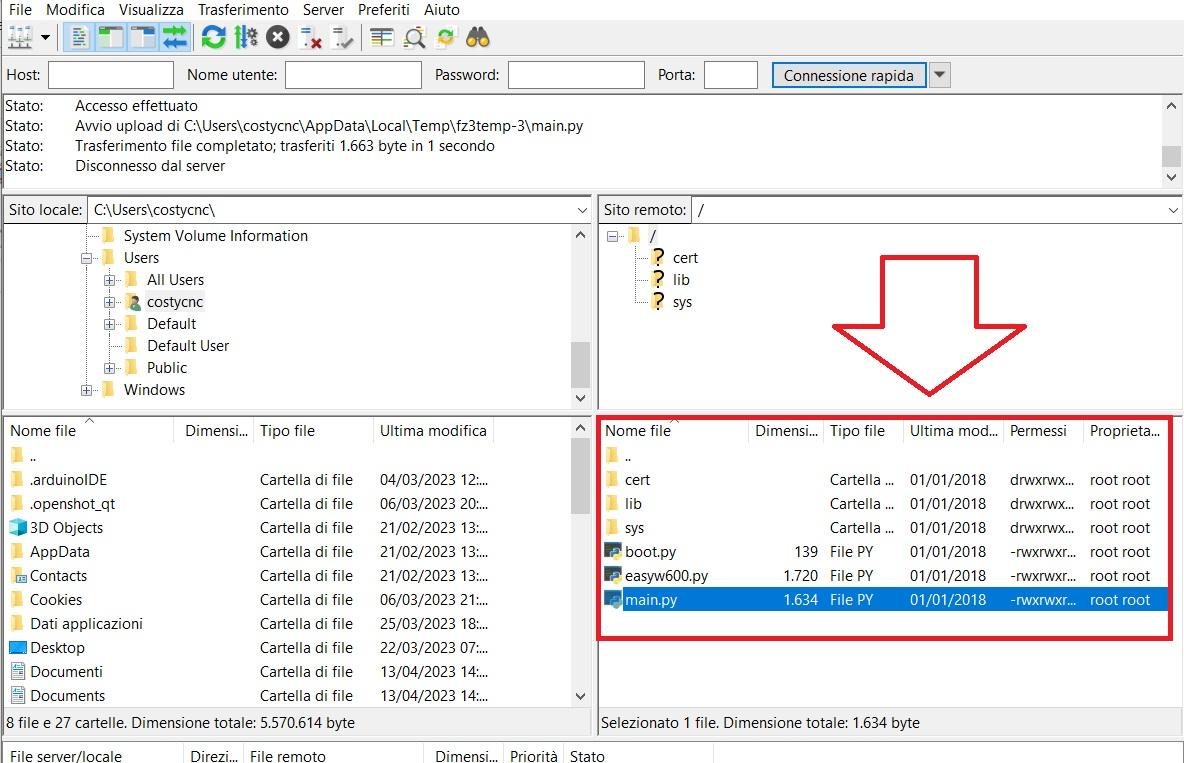Open the Preferiti menu
This screenshot has width=1184, height=763.
(x=384, y=10)
